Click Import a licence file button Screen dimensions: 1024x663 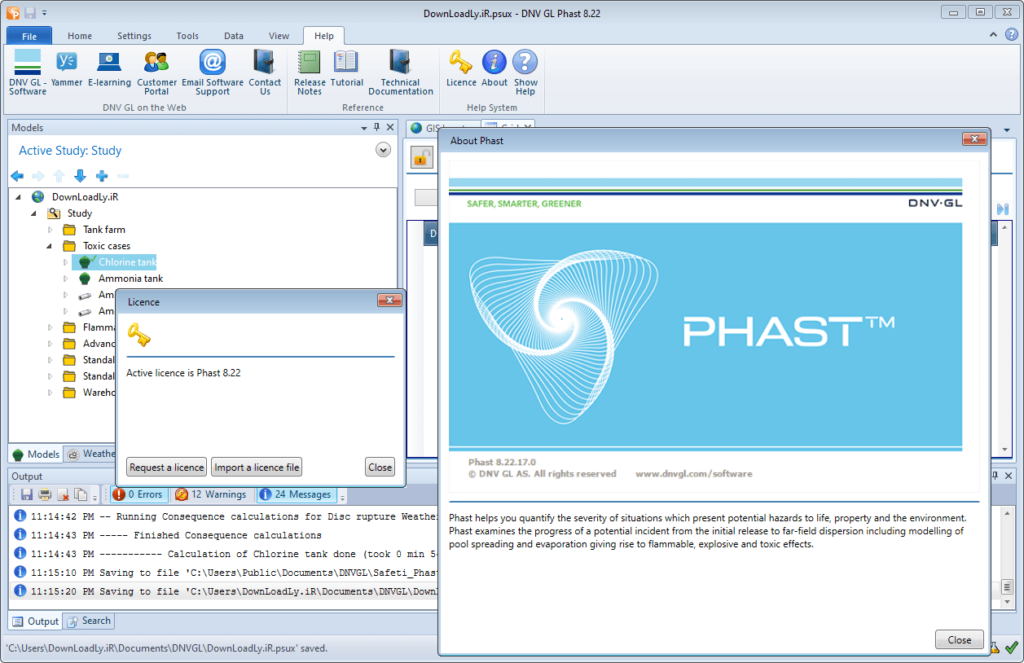pyautogui.click(x=257, y=467)
